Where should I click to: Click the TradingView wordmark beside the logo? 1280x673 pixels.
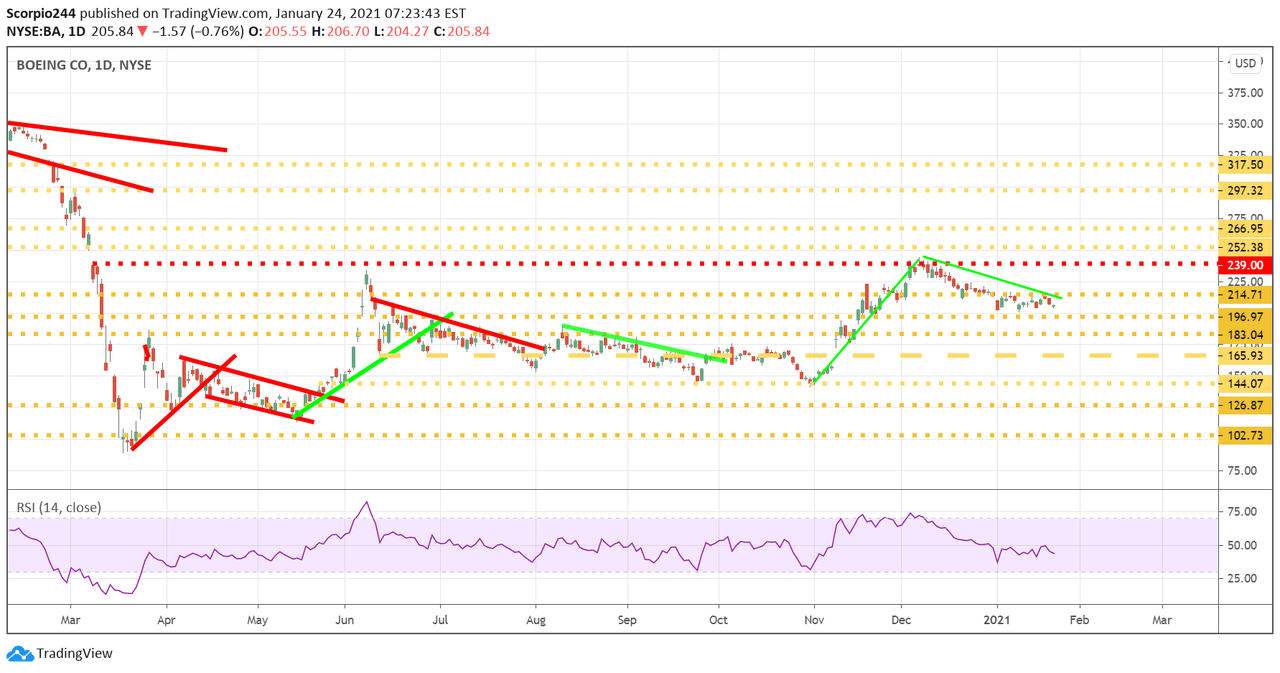click(75, 654)
